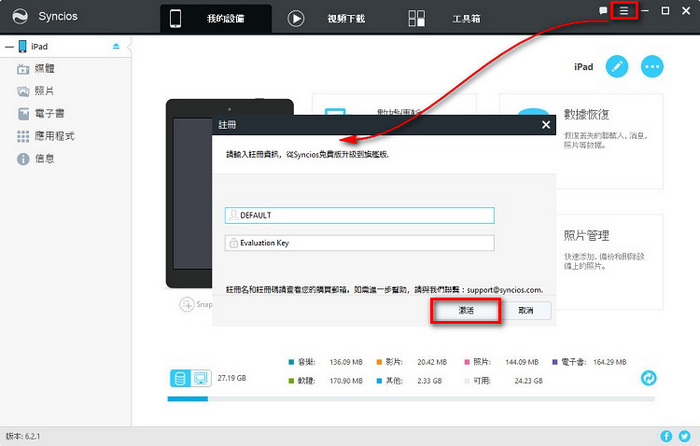Click the 27.19 GB capacity text
700x446 pixels.
point(232,378)
